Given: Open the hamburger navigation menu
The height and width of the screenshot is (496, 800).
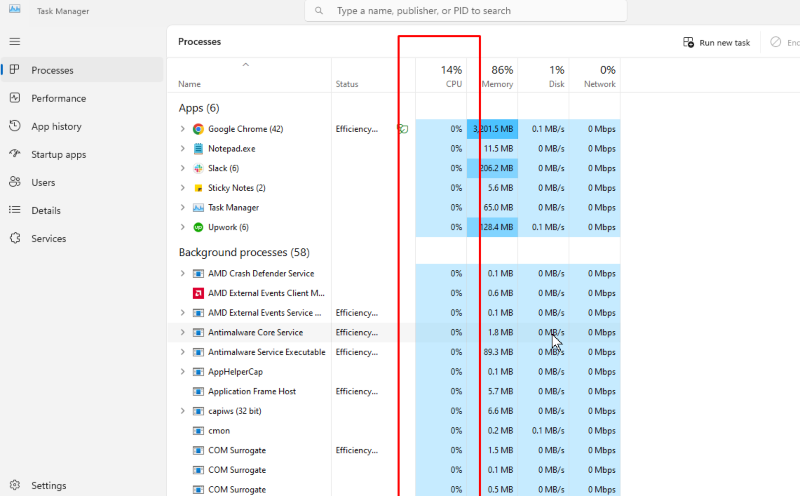Looking at the screenshot, I should [15, 41].
